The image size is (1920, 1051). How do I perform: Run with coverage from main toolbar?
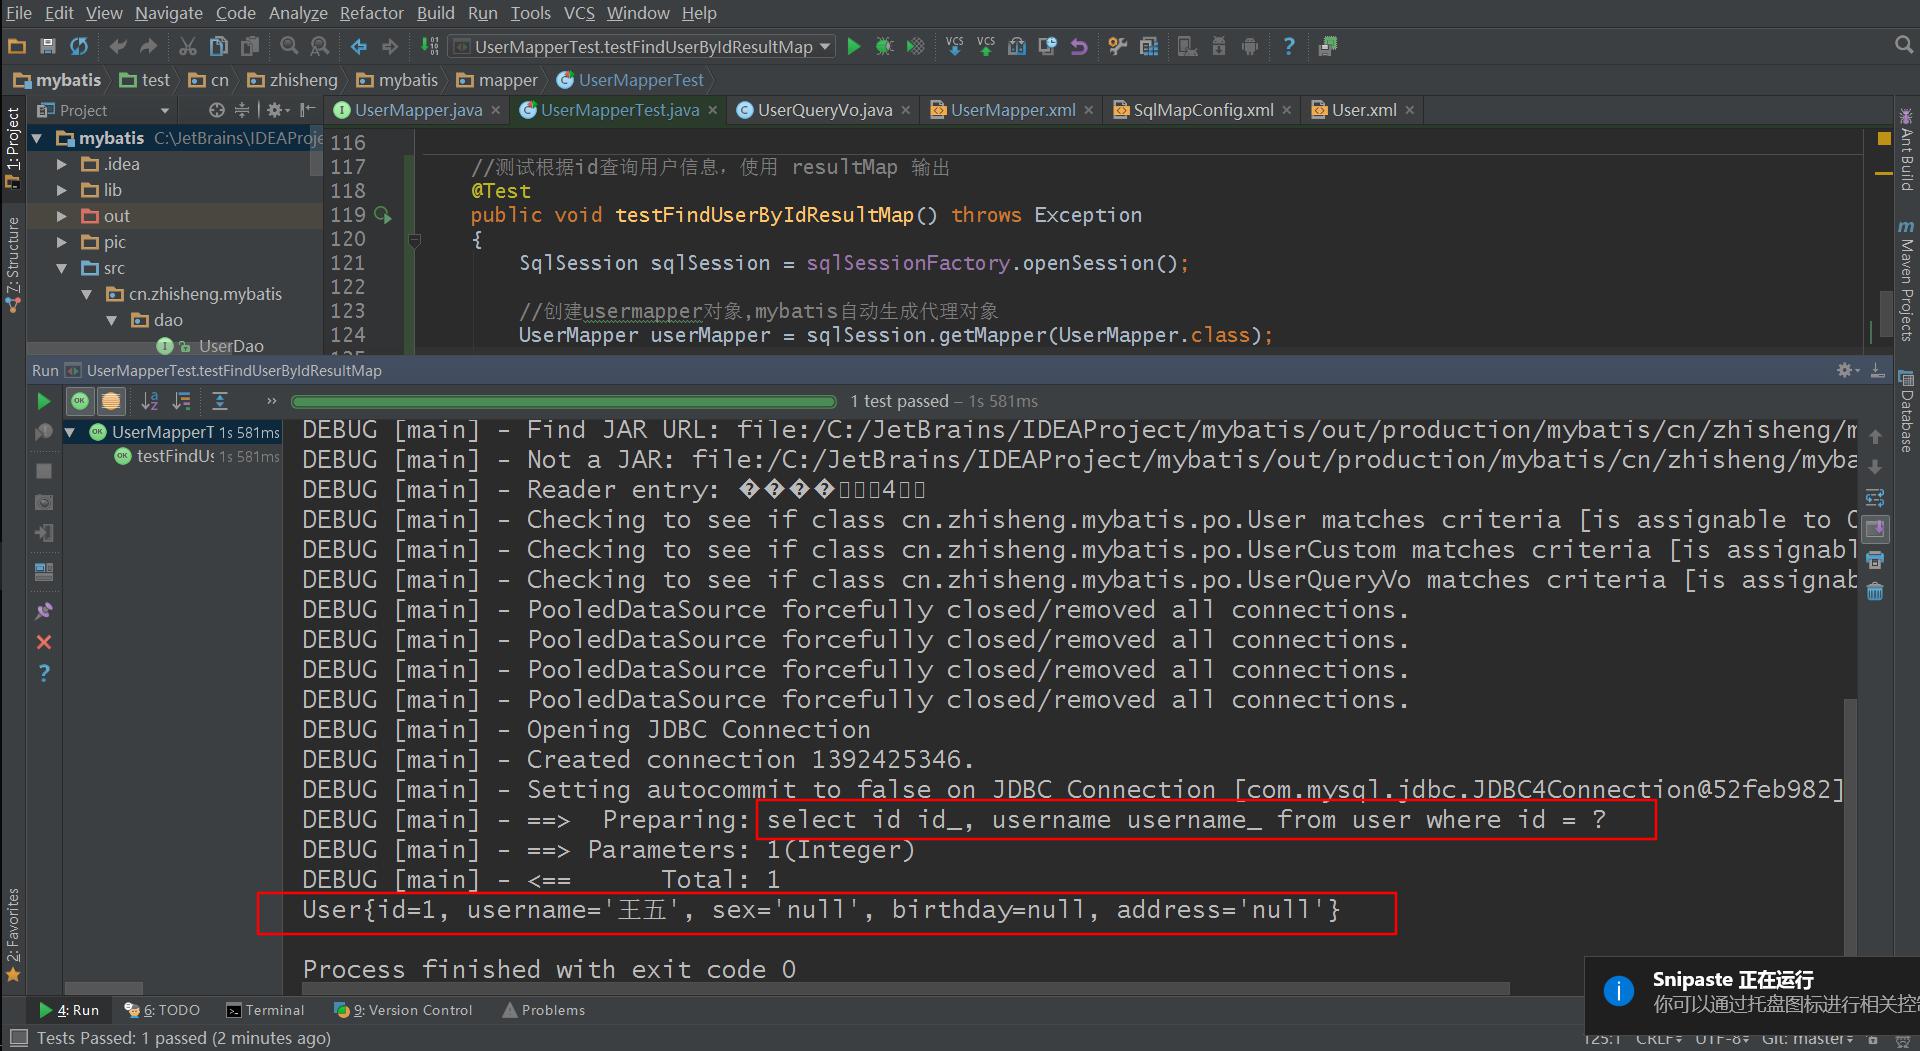(915, 46)
